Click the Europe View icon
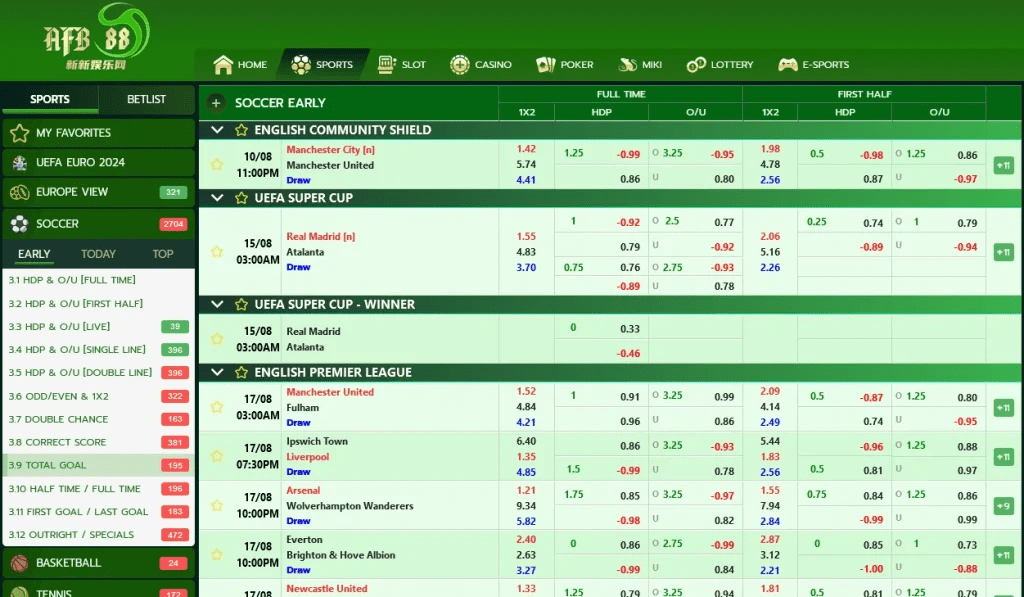This screenshot has width=1024, height=597. pyautogui.click(x=20, y=192)
